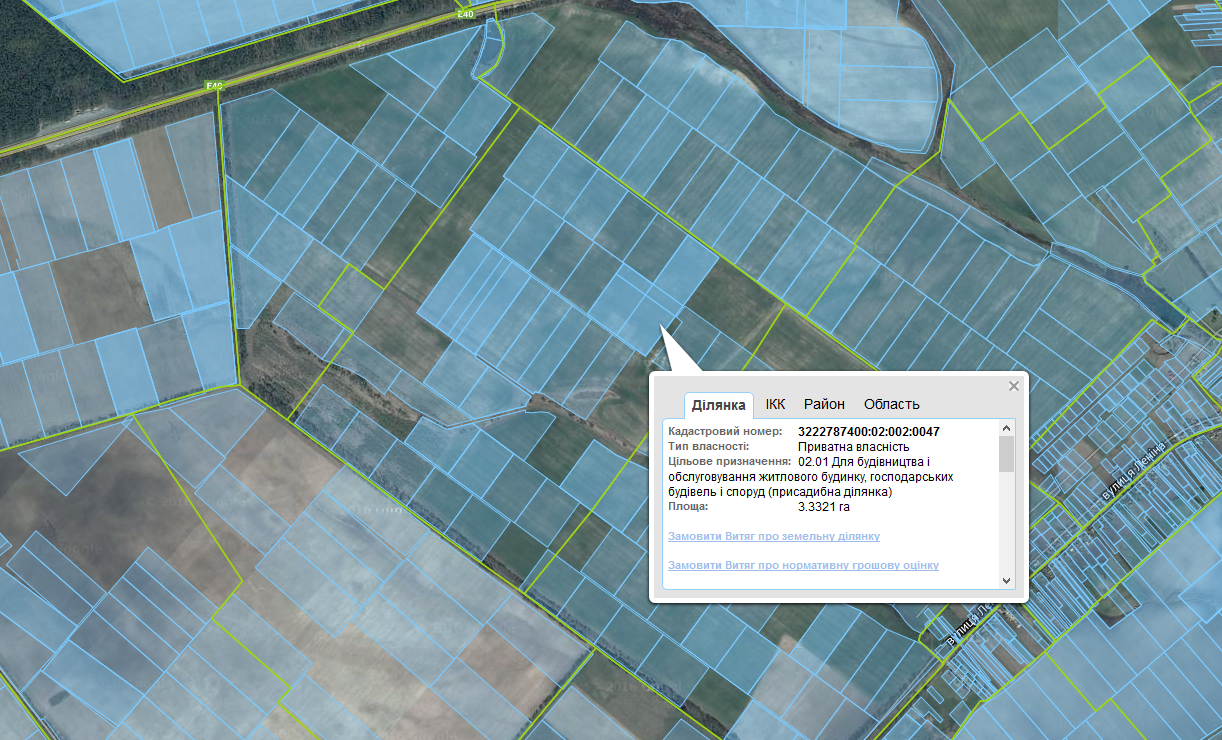Click the popup scrollbar down arrow

(x=1006, y=580)
